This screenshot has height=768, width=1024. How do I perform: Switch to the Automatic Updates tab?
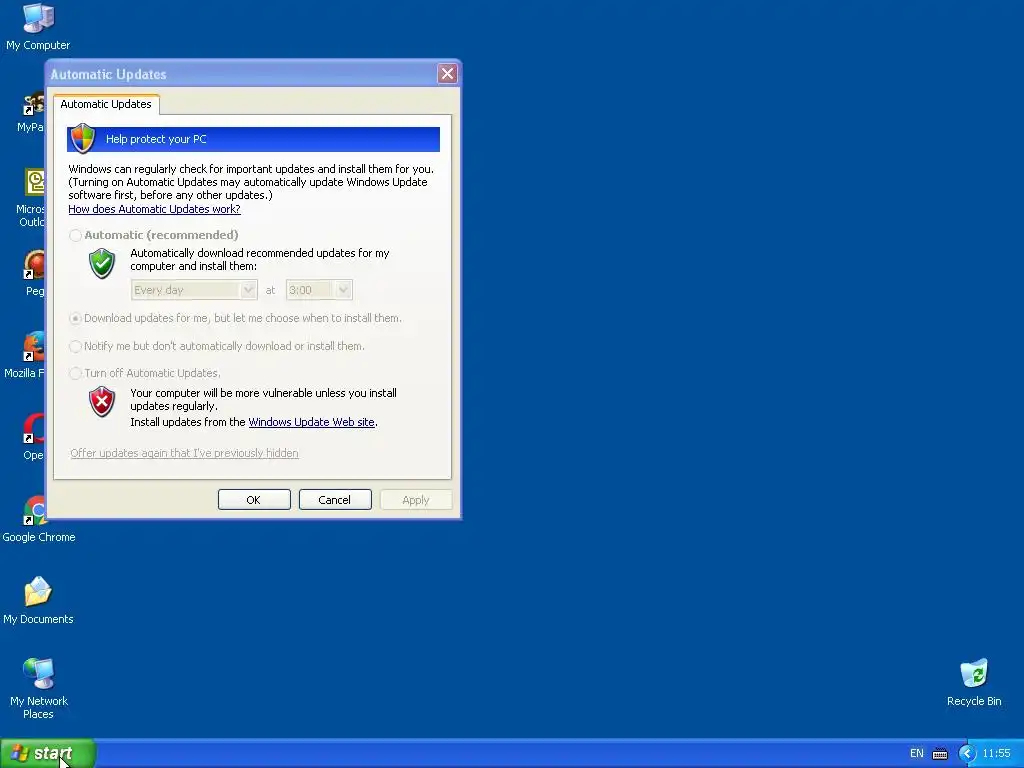106,104
